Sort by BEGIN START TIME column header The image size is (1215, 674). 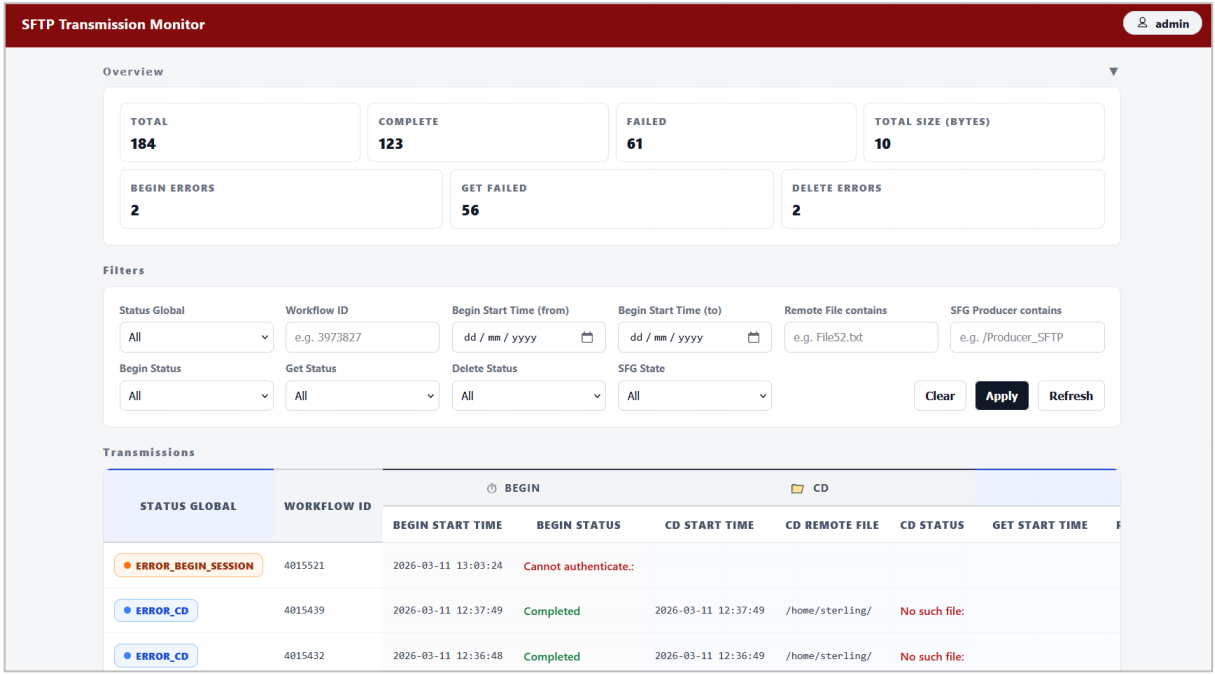coord(448,525)
